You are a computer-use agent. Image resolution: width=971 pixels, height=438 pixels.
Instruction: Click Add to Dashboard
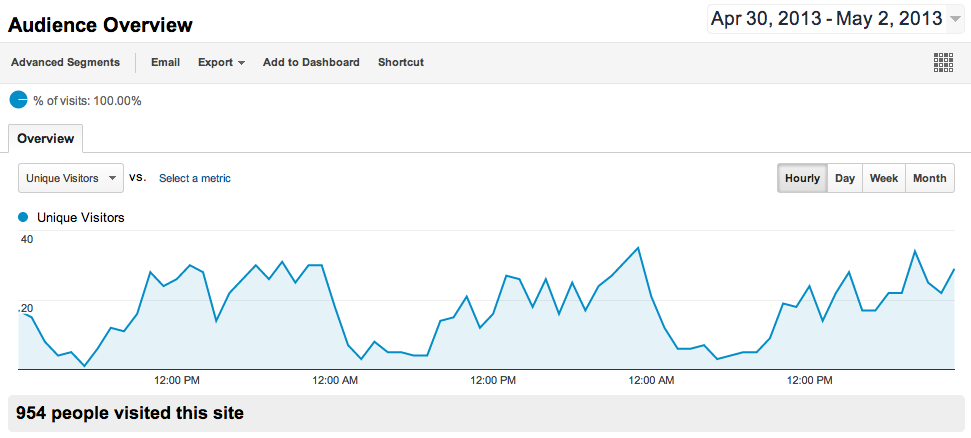coord(311,63)
